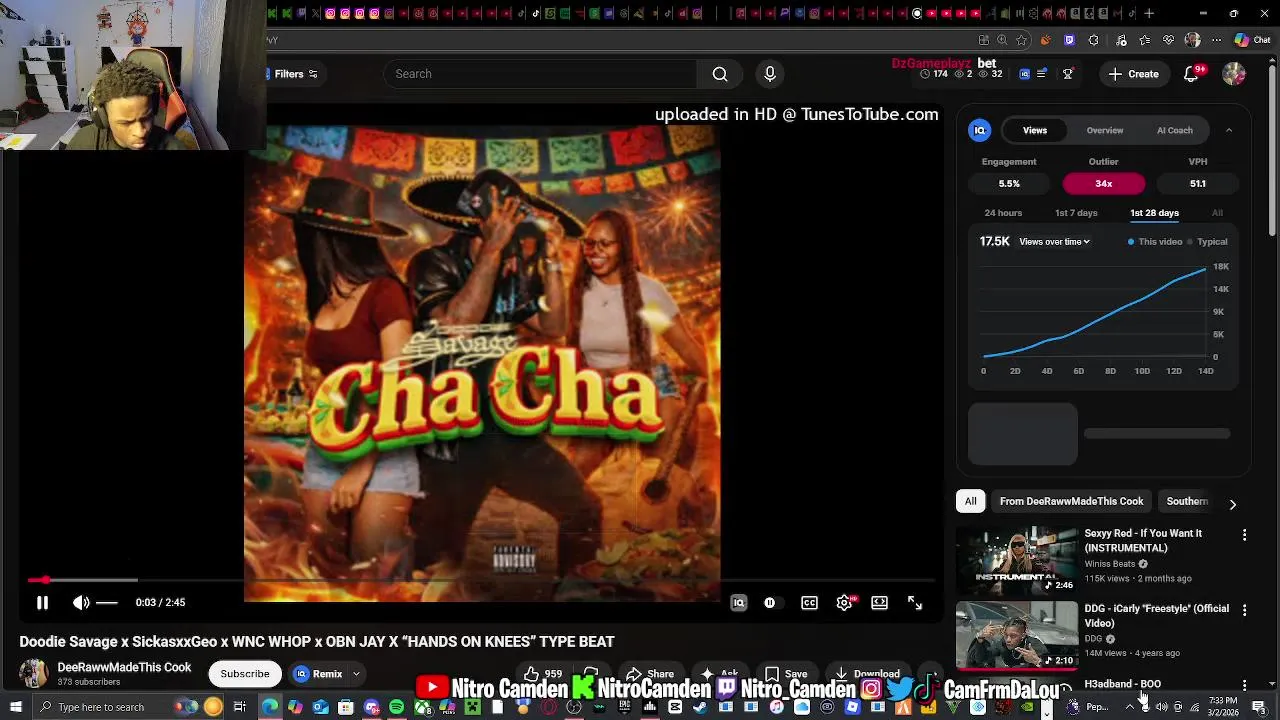The height and width of the screenshot is (720, 1280).
Task: Toggle closed captions in player
Action: (x=809, y=603)
